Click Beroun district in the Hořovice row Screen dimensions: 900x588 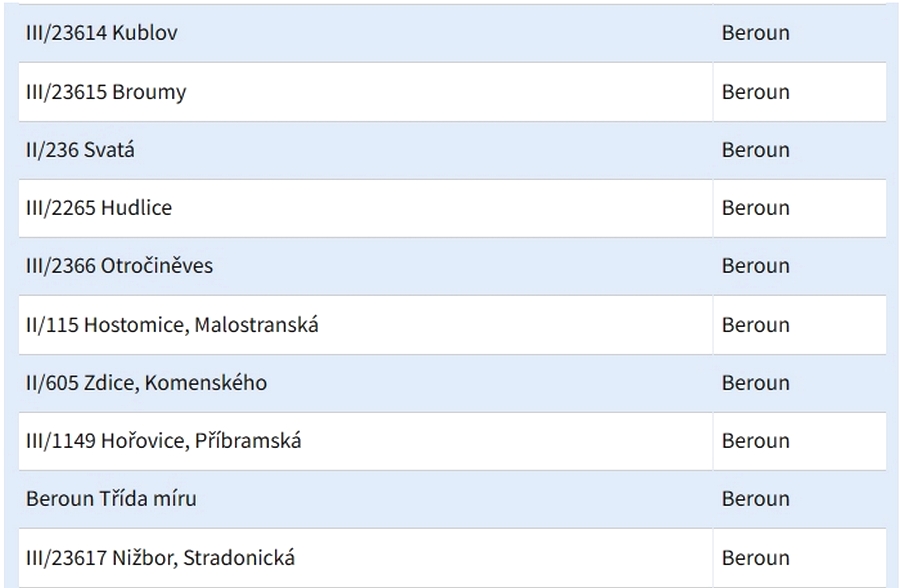756,441
